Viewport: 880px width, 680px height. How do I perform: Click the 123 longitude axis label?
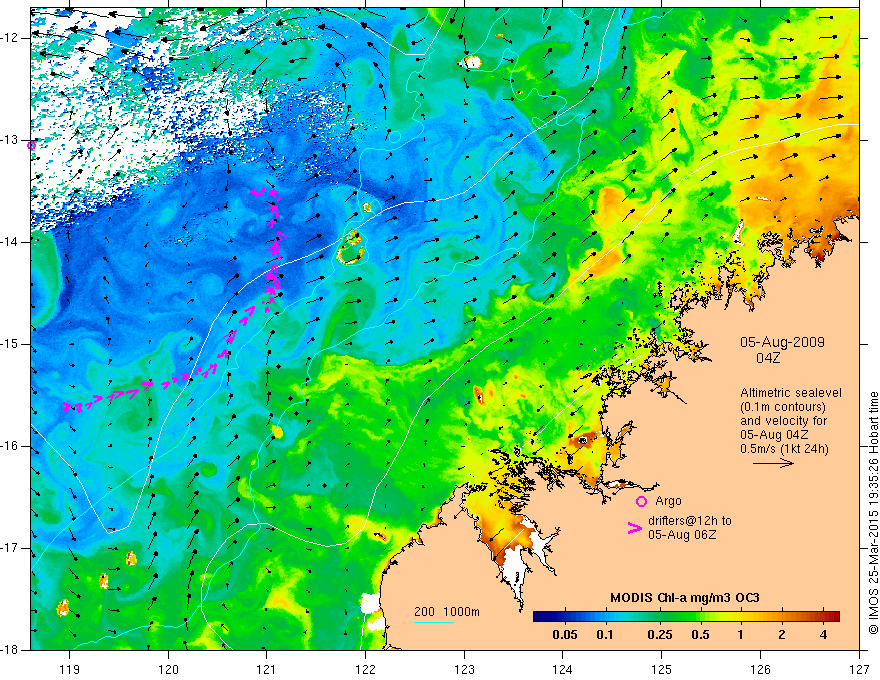[x=464, y=669]
